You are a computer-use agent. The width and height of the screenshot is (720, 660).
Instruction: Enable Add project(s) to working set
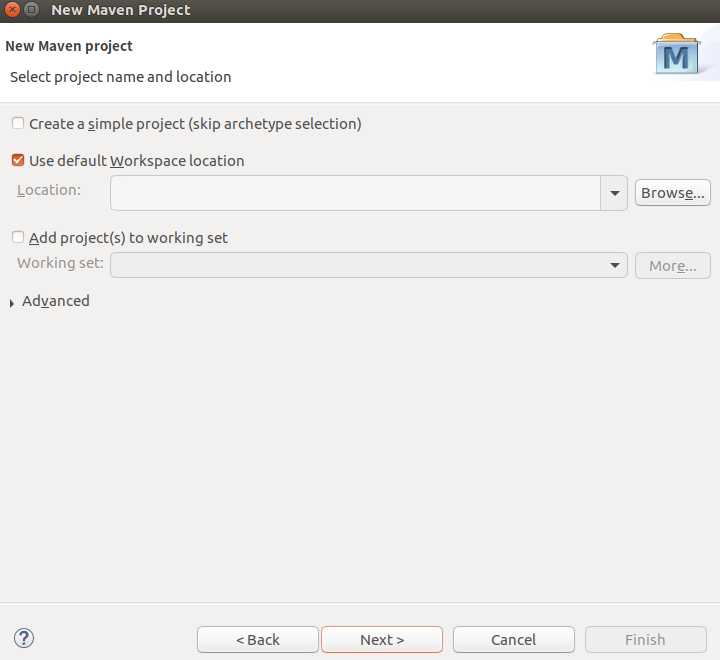pyautogui.click(x=18, y=237)
